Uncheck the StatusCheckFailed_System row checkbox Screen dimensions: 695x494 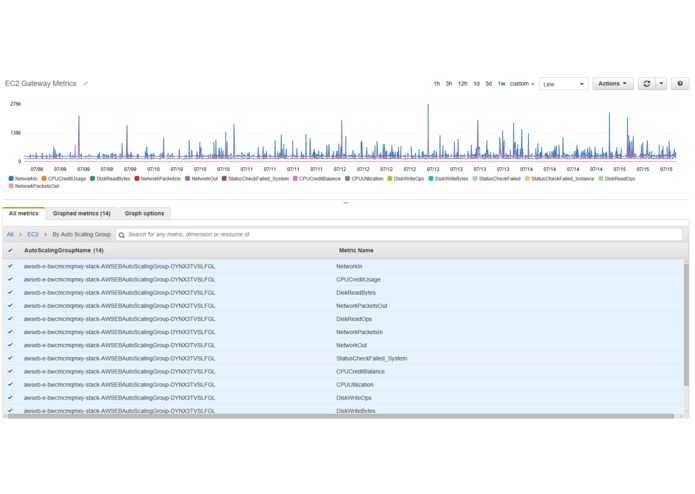10,358
